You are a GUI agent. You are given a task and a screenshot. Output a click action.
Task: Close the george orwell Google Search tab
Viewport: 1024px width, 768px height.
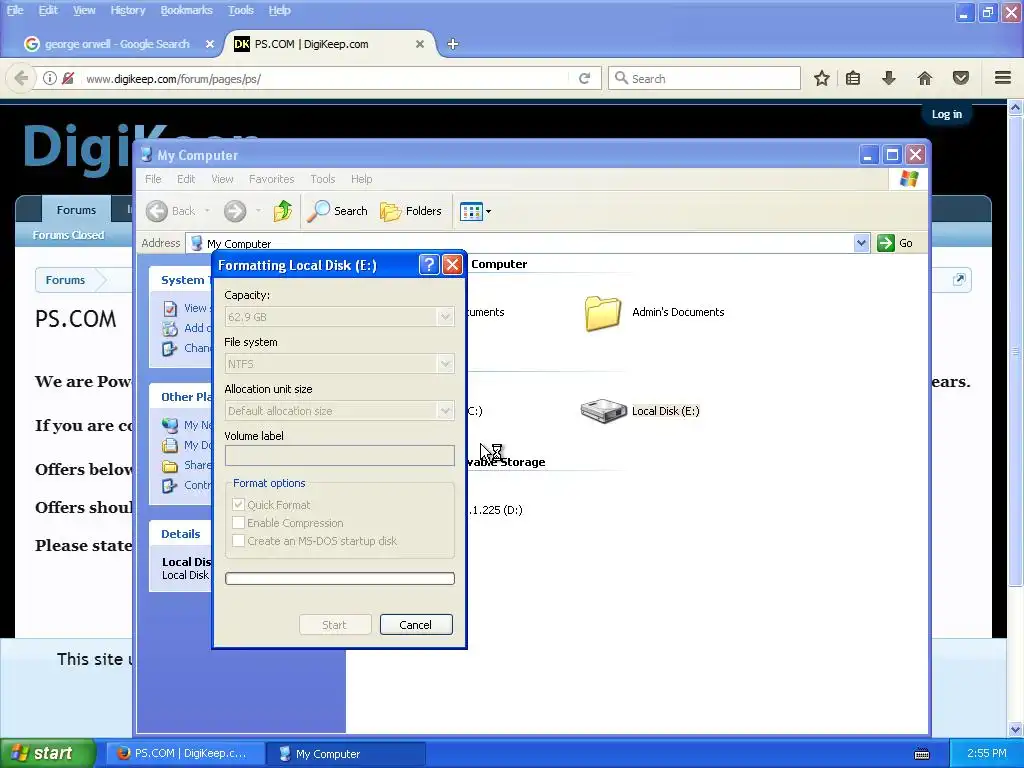tap(210, 44)
